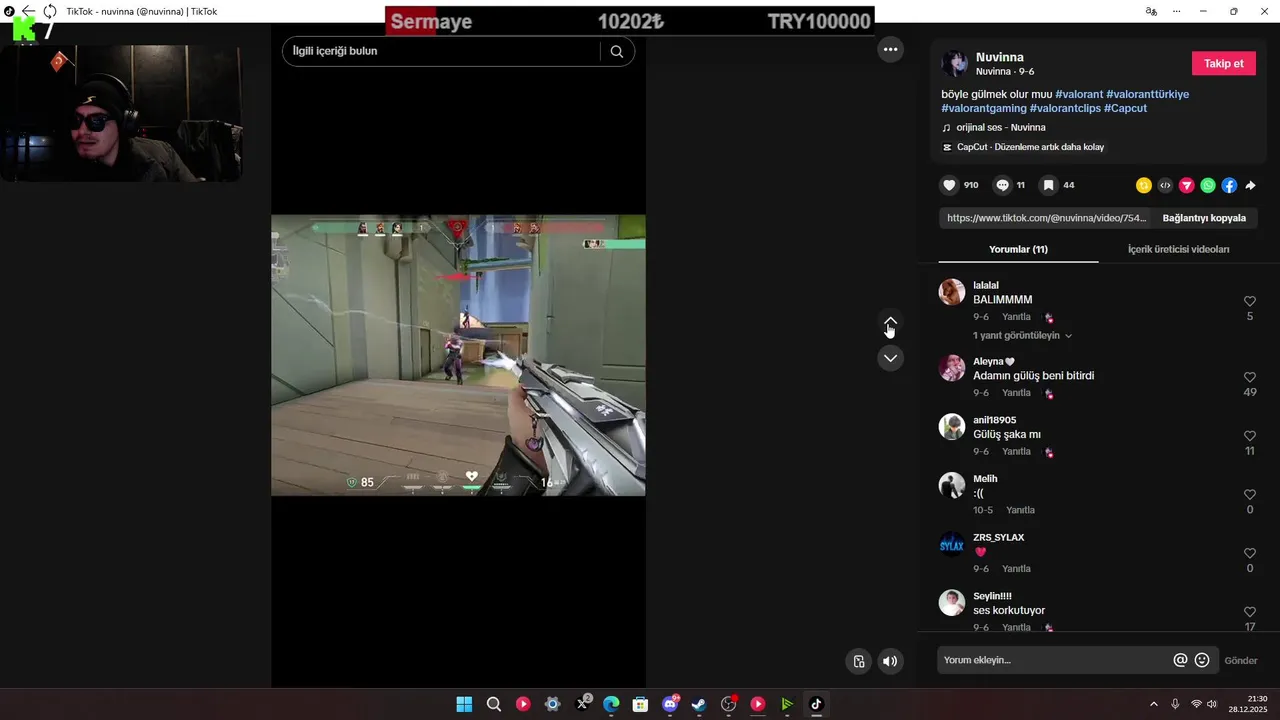Open the #valorant hashtag

click(x=1079, y=94)
